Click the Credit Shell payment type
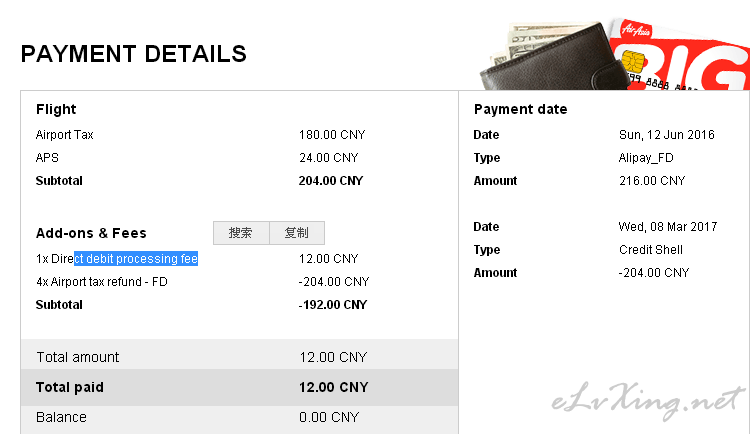The image size is (756, 434). click(651, 250)
